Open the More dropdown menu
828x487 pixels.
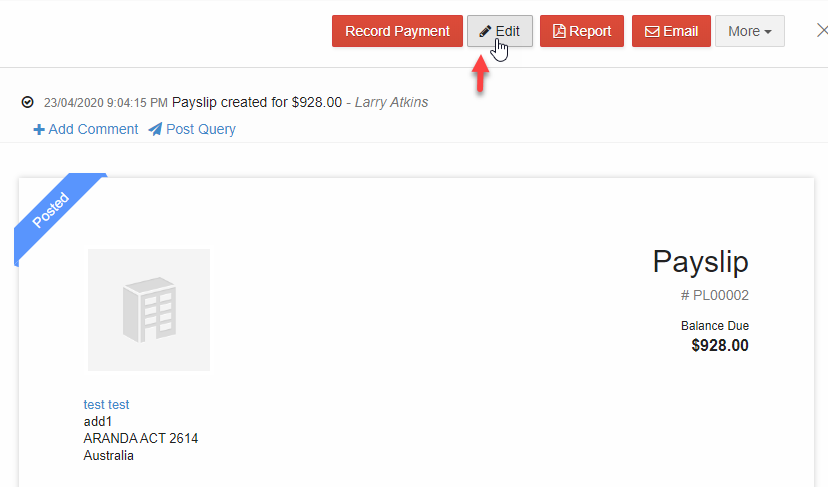coord(750,31)
